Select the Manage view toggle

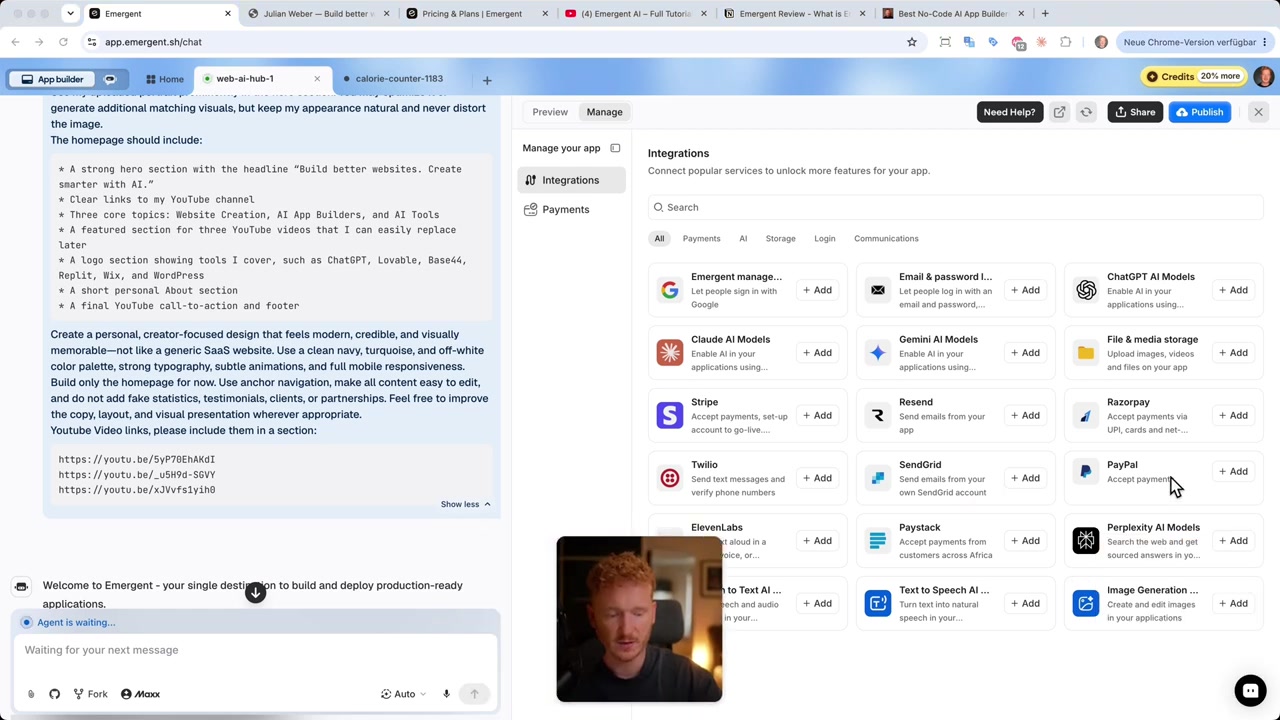[x=604, y=112]
